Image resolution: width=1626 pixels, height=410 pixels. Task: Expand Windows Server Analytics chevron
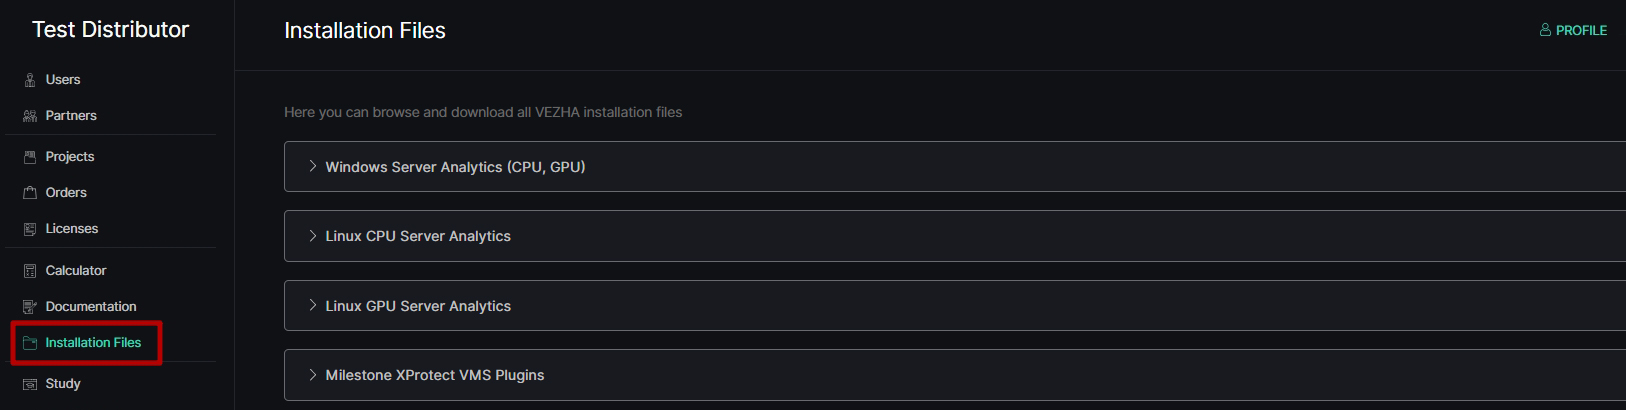[312, 166]
